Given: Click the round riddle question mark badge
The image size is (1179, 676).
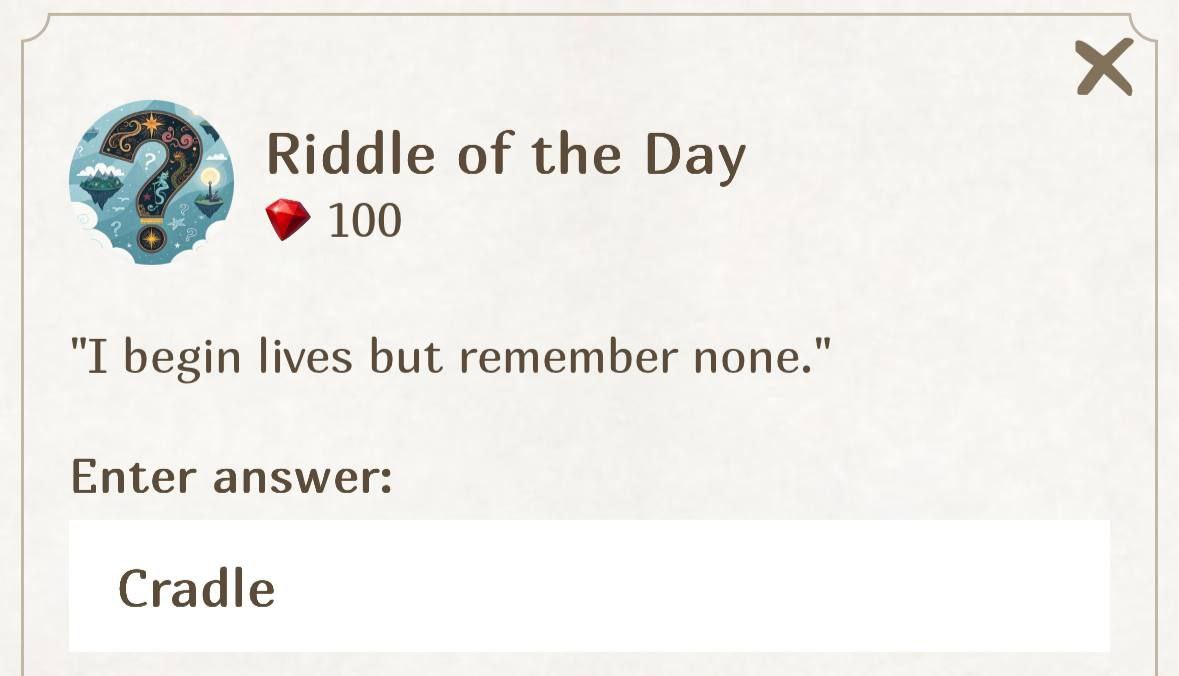Looking at the screenshot, I should (x=151, y=182).
